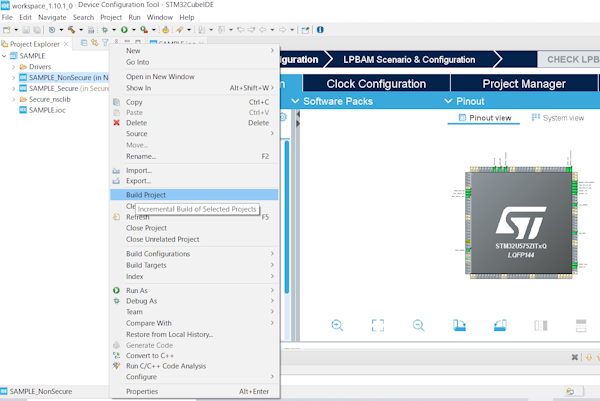Click the fit-to-screen frame icon
The width and height of the screenshot is (600, 401).
point(378,325)
